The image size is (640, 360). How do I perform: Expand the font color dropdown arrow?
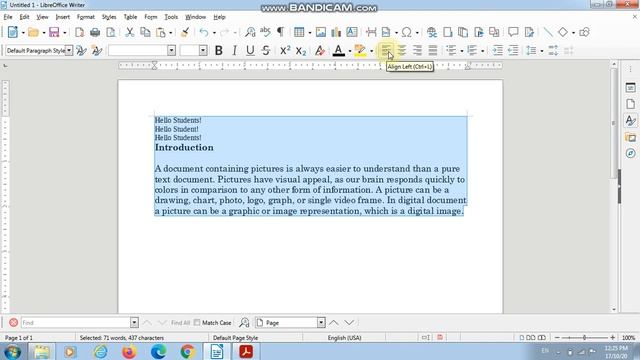[350, 51]
